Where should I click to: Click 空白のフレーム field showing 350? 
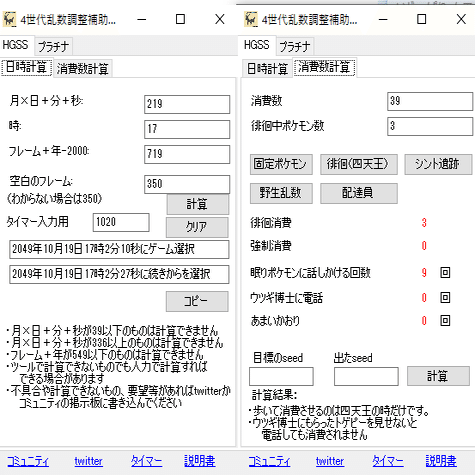click(187, 184)
